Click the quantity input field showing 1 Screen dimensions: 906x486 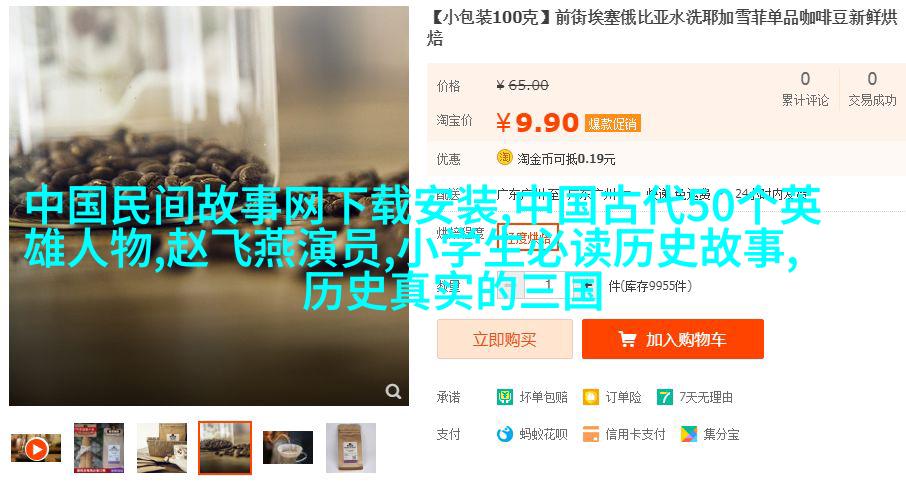[549, 285]
